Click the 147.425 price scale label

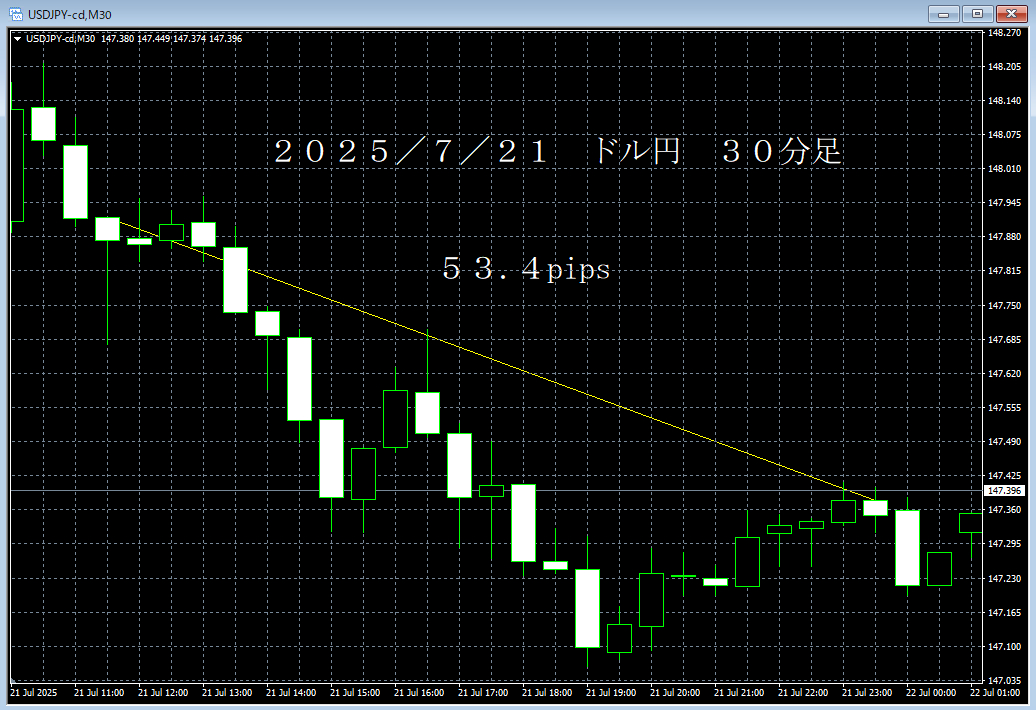tap(1004, 476)
